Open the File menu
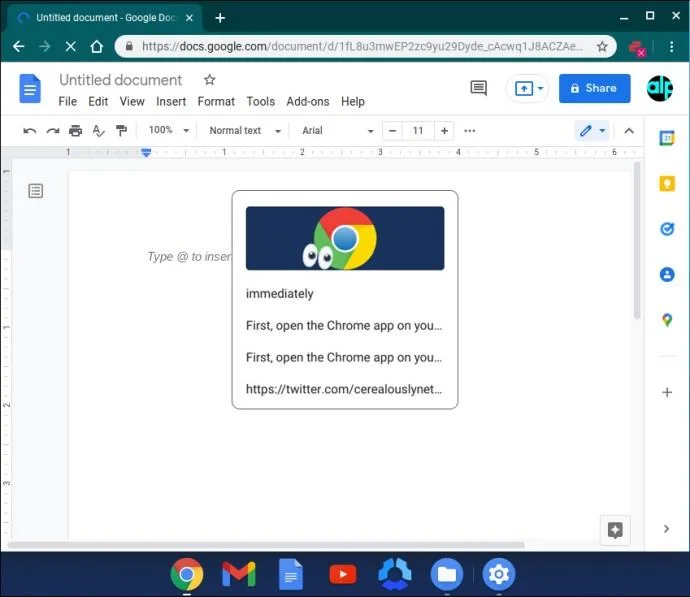The width and height of the screenshot is (690, 597). (67, 102)
